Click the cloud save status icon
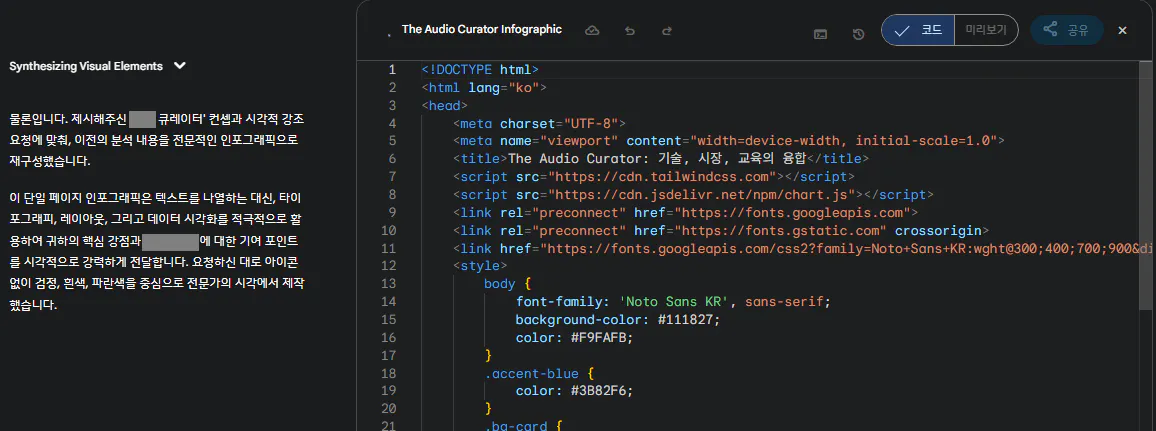Screen dimensions: 1156x431 (x=592, y=30)
